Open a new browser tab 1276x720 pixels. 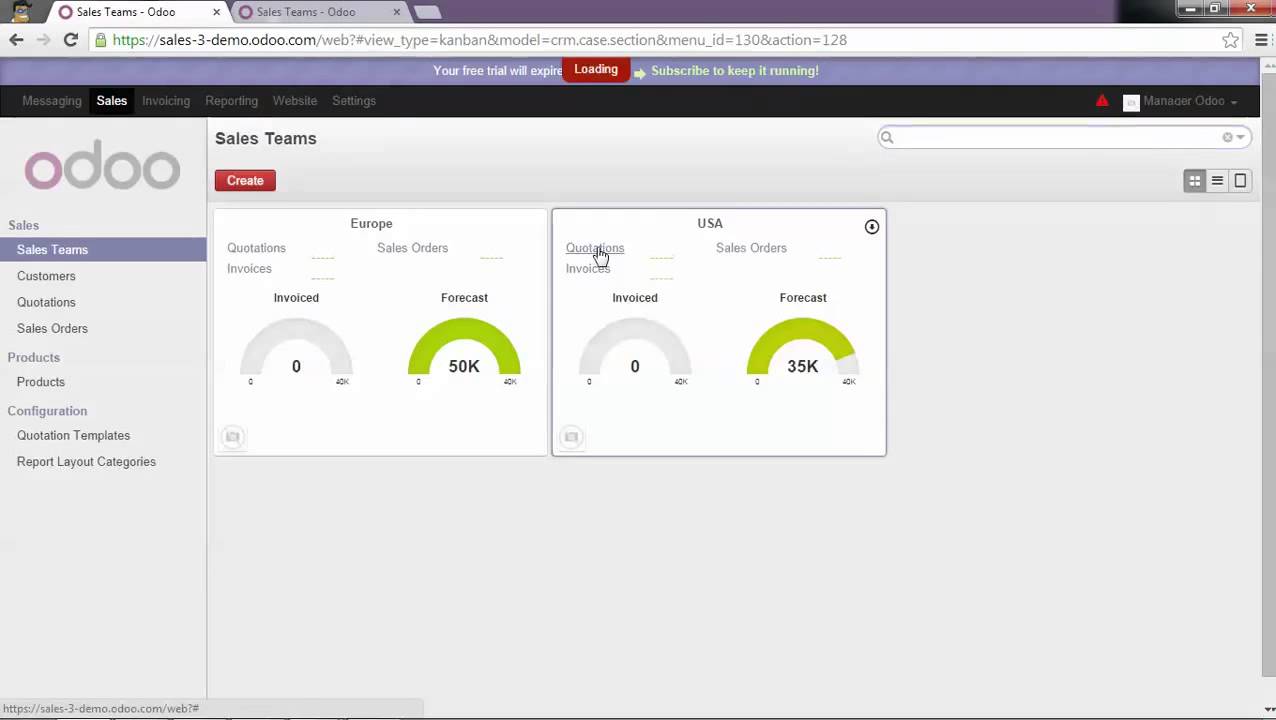click(x=427, y=13)
